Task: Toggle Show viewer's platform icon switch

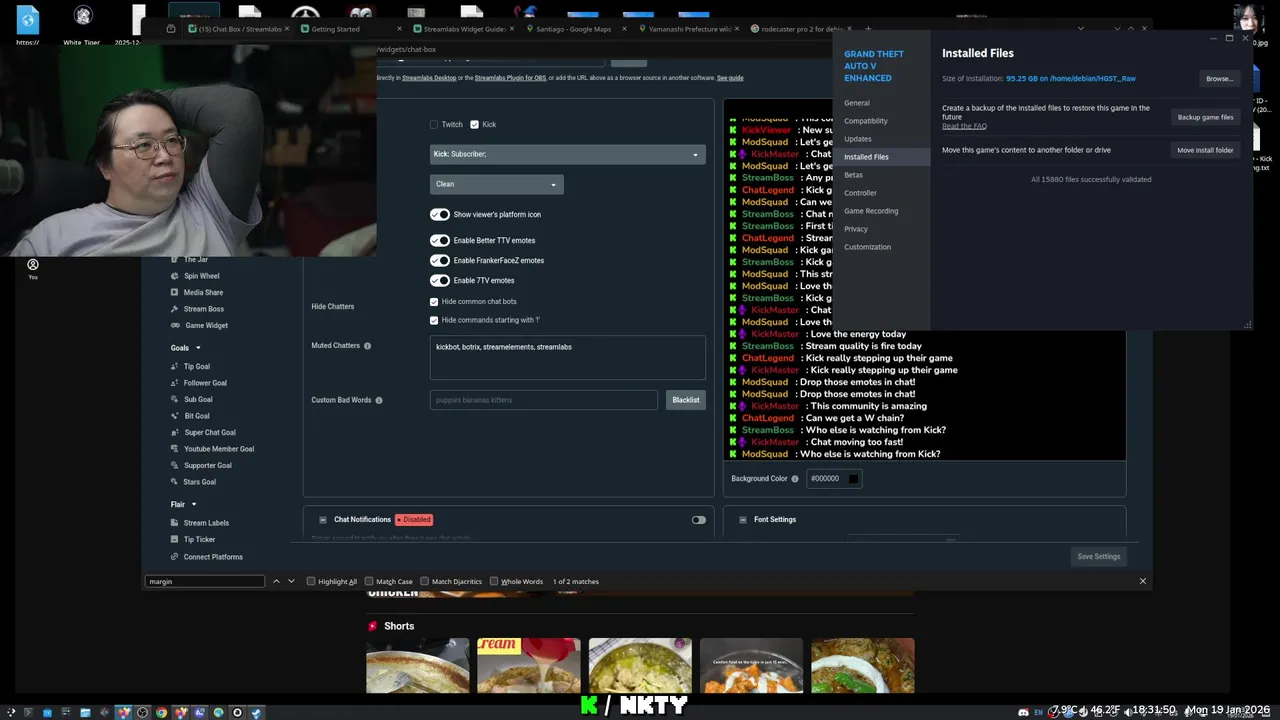Action: (x=440, y=215)
